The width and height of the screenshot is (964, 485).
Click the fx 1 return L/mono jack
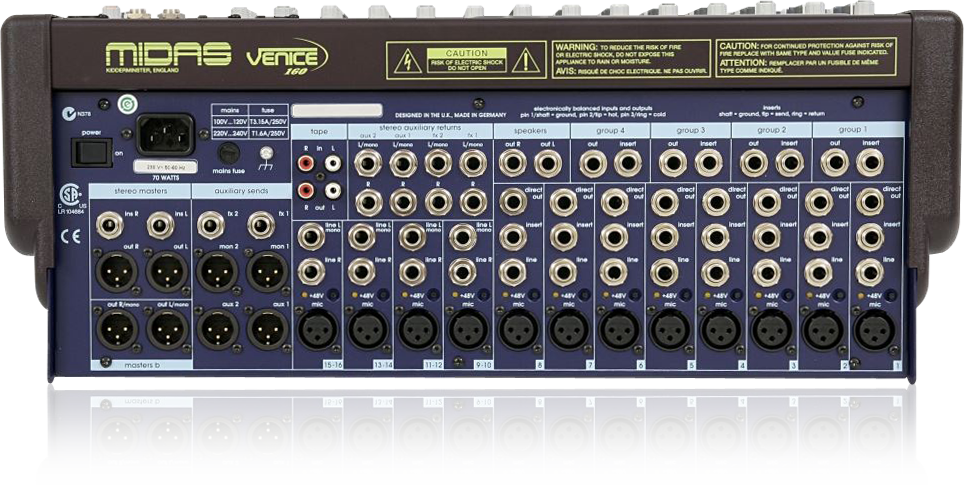(x=473, y=164)
